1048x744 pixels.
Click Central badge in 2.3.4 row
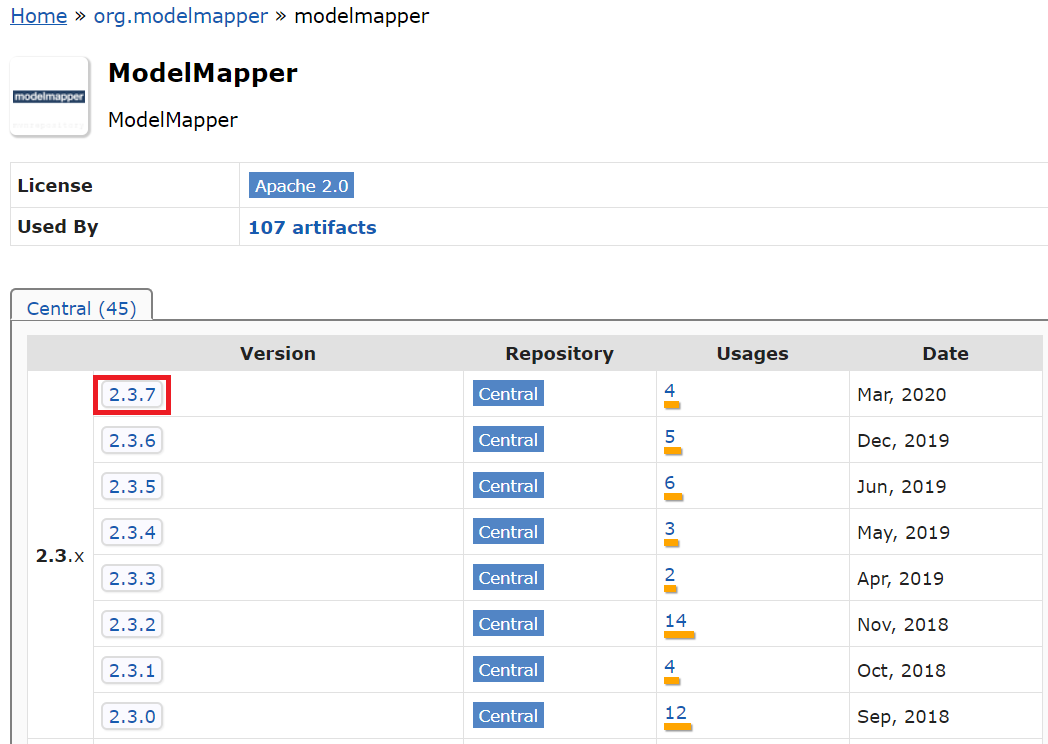pyautogui.click(x=508, y=532)
